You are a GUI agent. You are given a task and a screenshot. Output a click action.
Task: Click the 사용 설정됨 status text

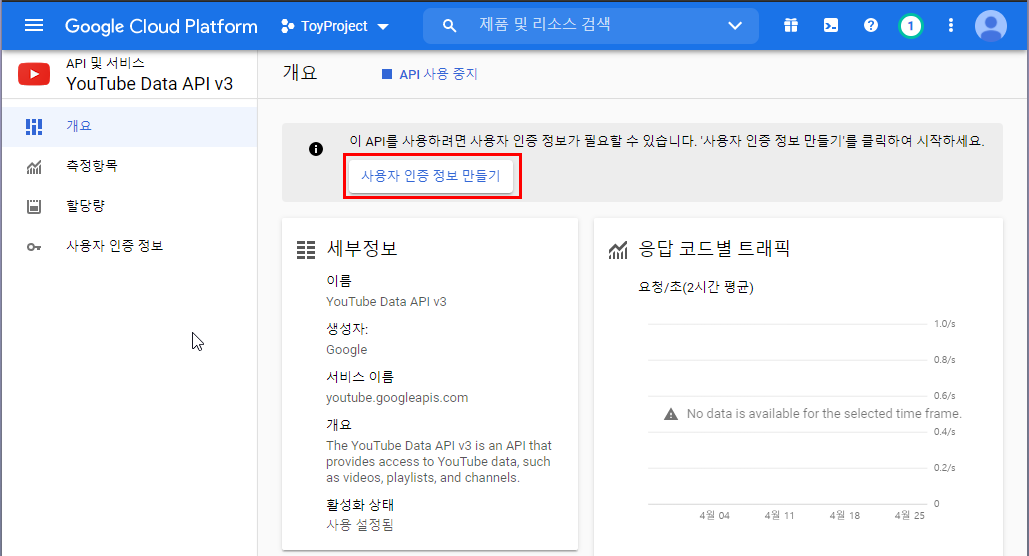coord(360,525)
